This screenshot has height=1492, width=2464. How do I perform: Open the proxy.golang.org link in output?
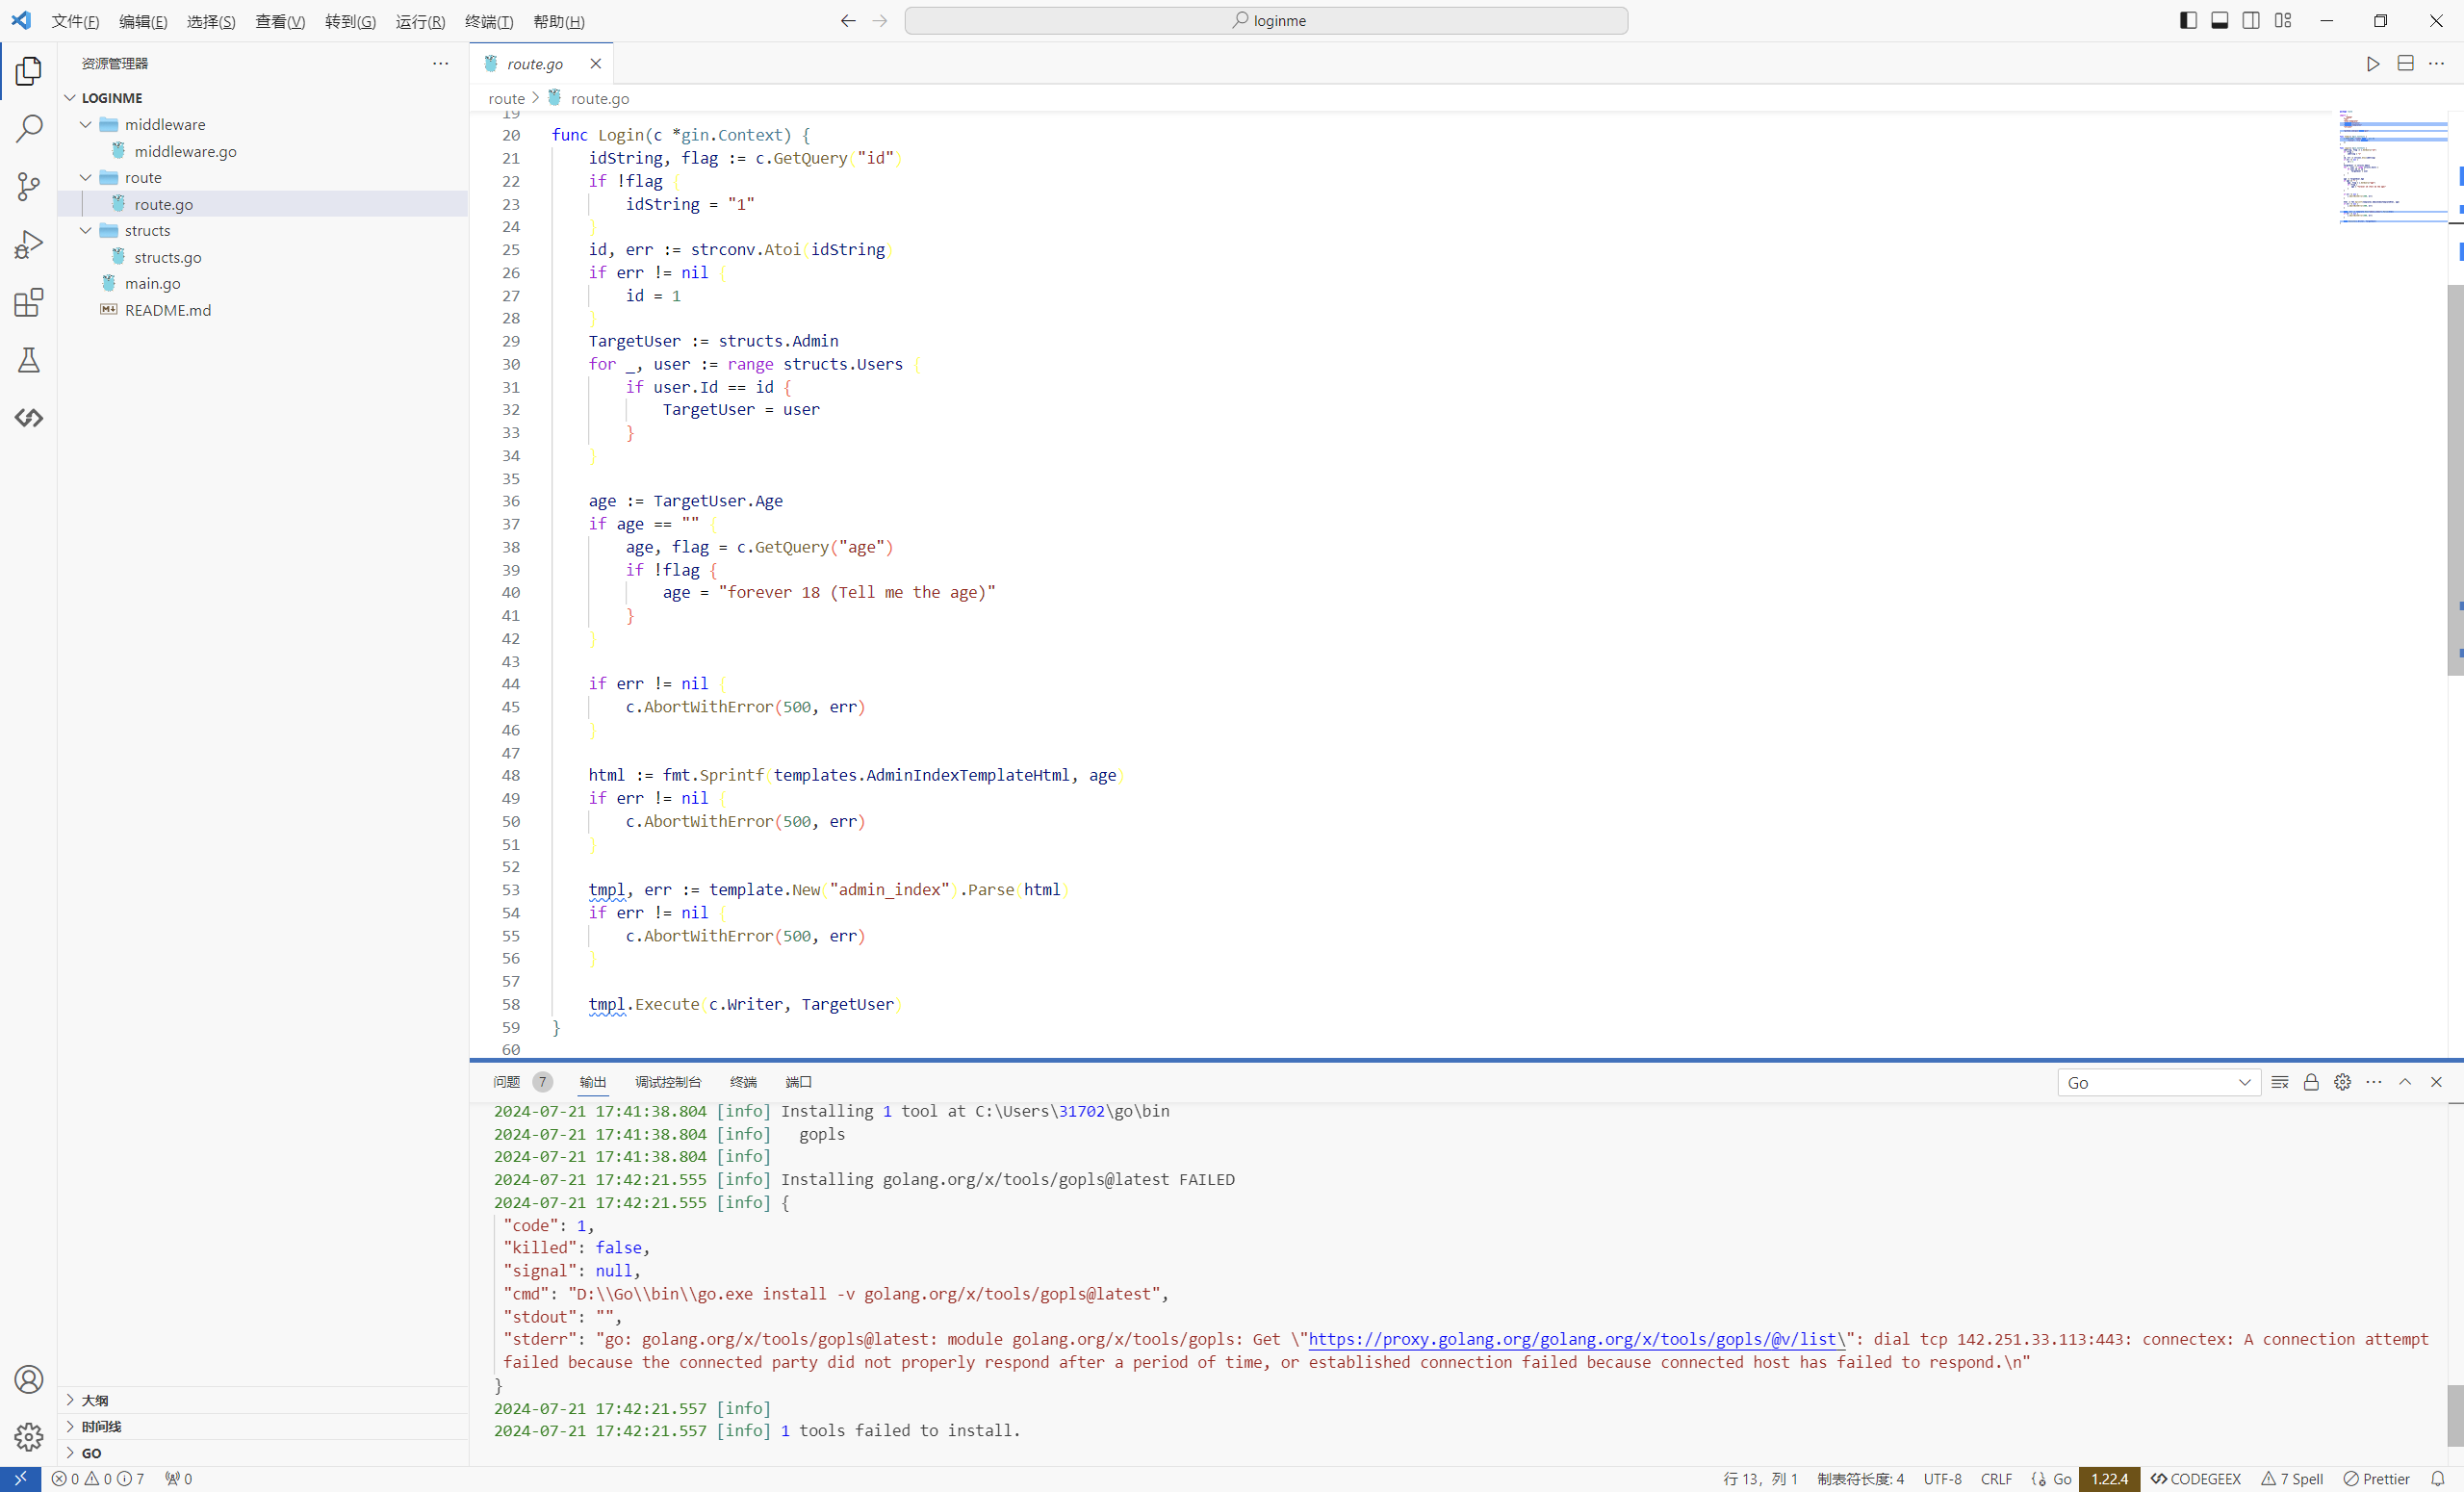(1577, 1339)
